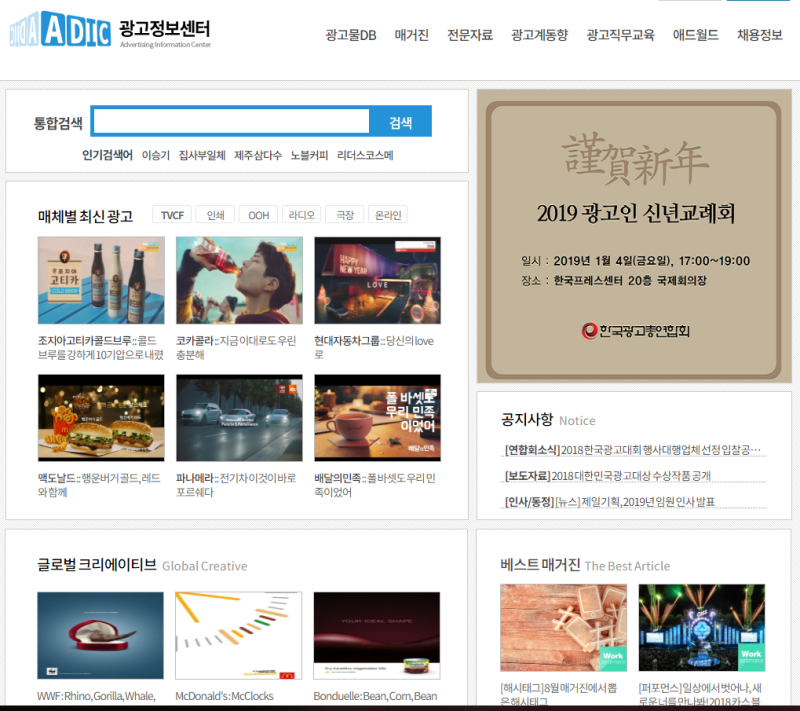Viewport: 800px width, 711px height.
Task: Open the 퍼포먼스 concert article thumbnail
Action: [x=702, y=628]
